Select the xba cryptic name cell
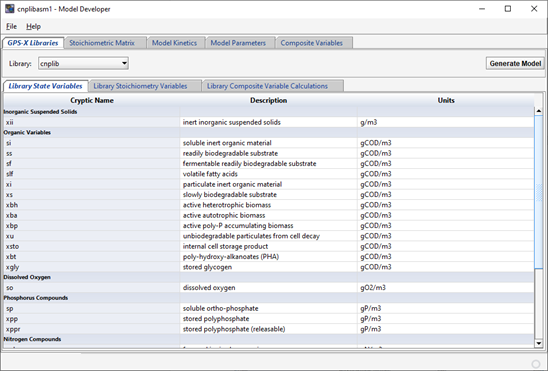The image size is (548, 371). tap(92, 215)
